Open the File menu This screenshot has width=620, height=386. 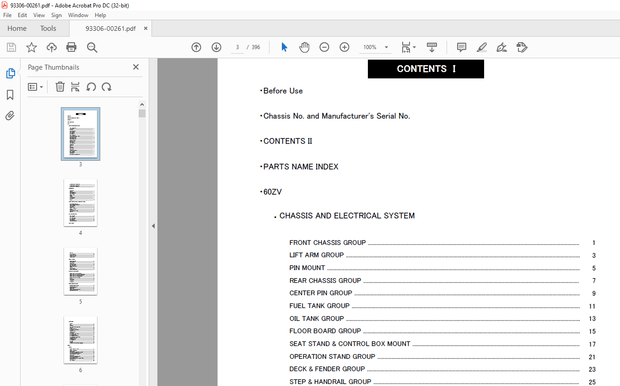7,15
